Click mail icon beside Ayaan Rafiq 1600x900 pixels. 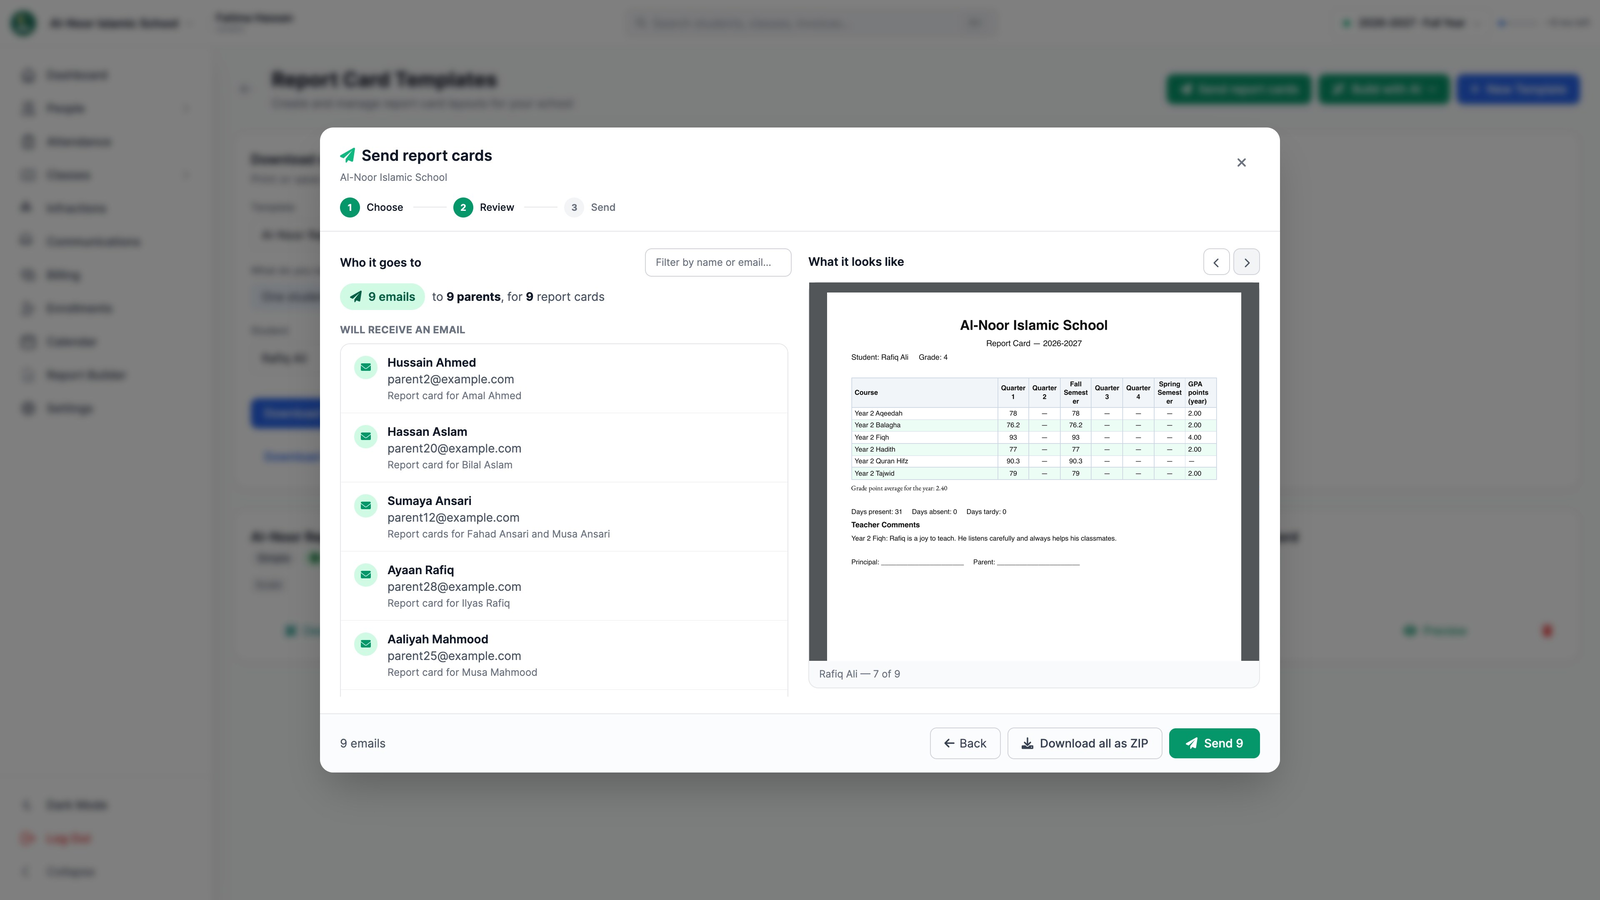click(366, 574)
